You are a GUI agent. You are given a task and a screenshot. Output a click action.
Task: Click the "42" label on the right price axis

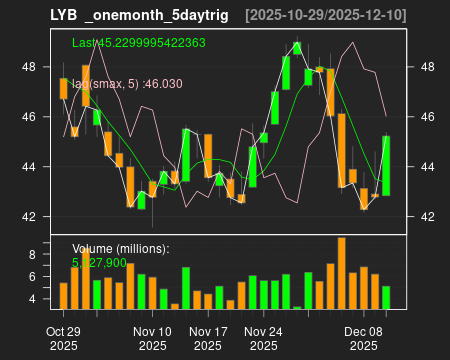pyautogui.click(x=428, y=217)
